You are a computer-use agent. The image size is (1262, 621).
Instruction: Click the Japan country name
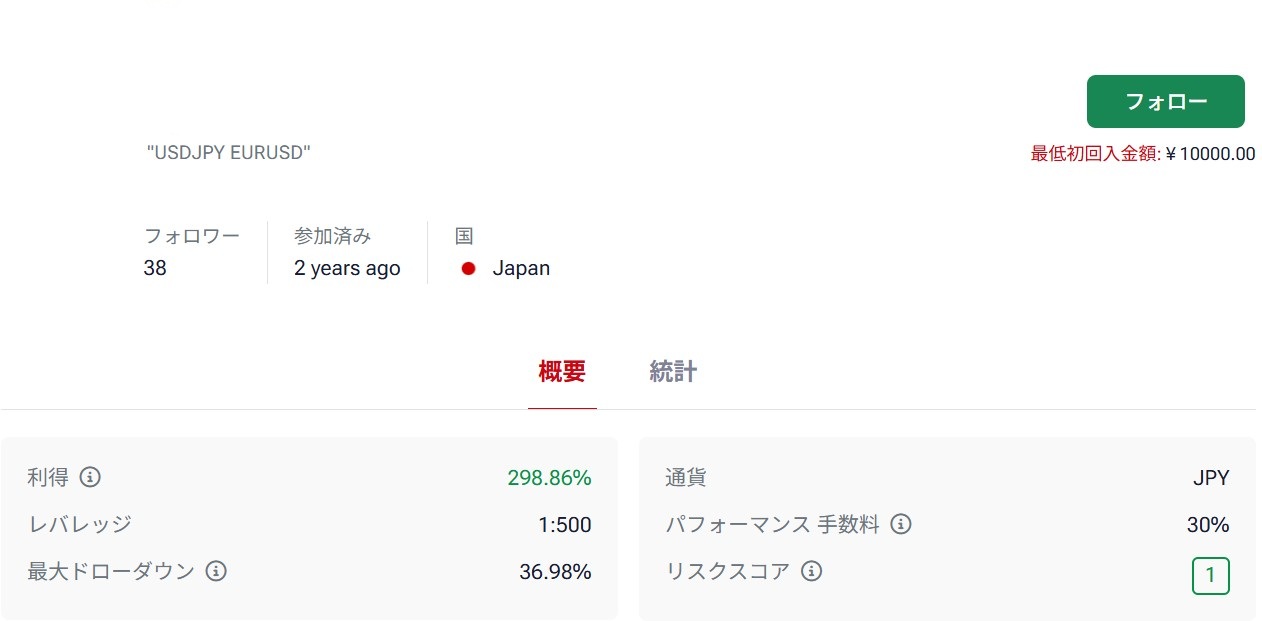[521, 268]
